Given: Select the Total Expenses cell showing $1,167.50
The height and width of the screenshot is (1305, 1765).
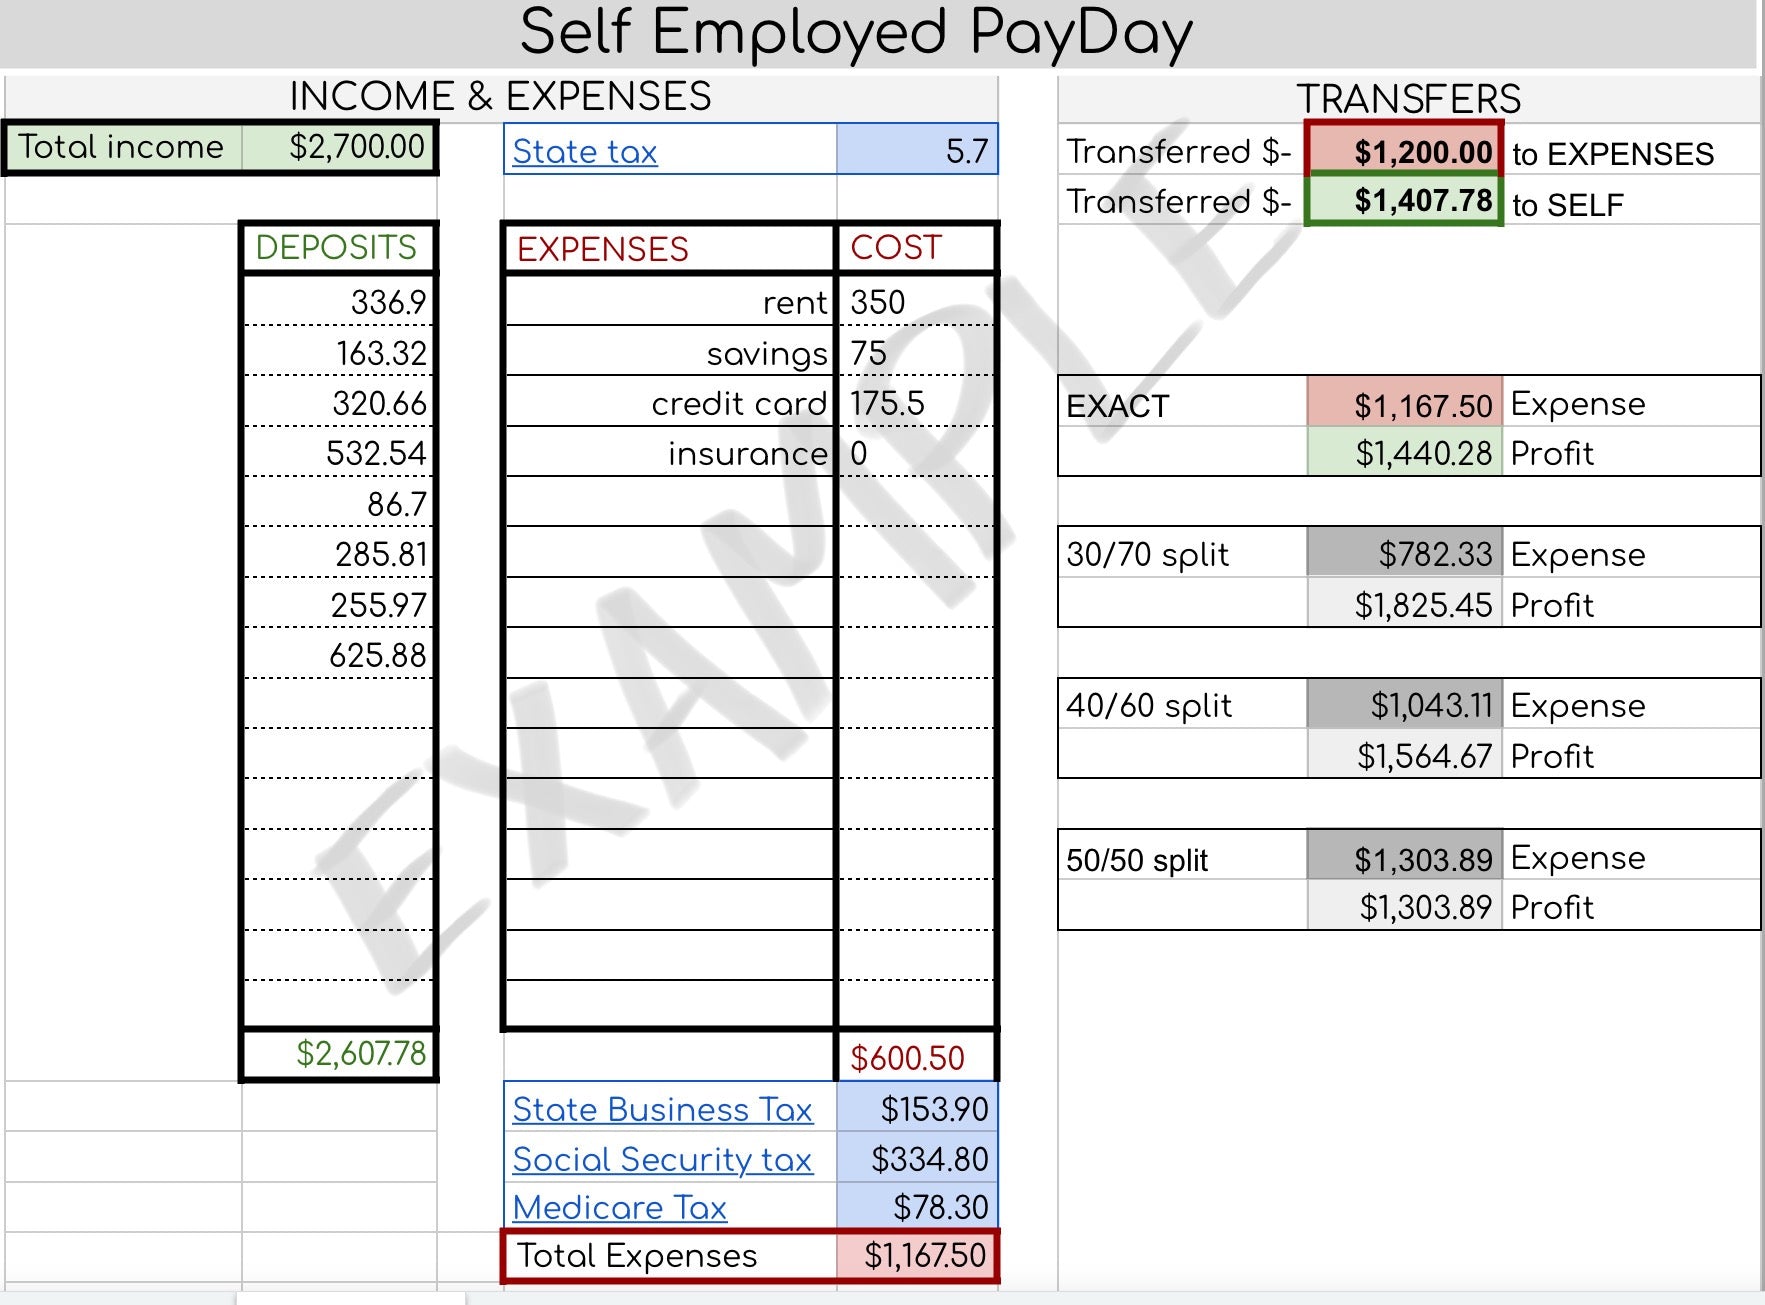Looking at the screenshot, I should tap(915, 1255).
